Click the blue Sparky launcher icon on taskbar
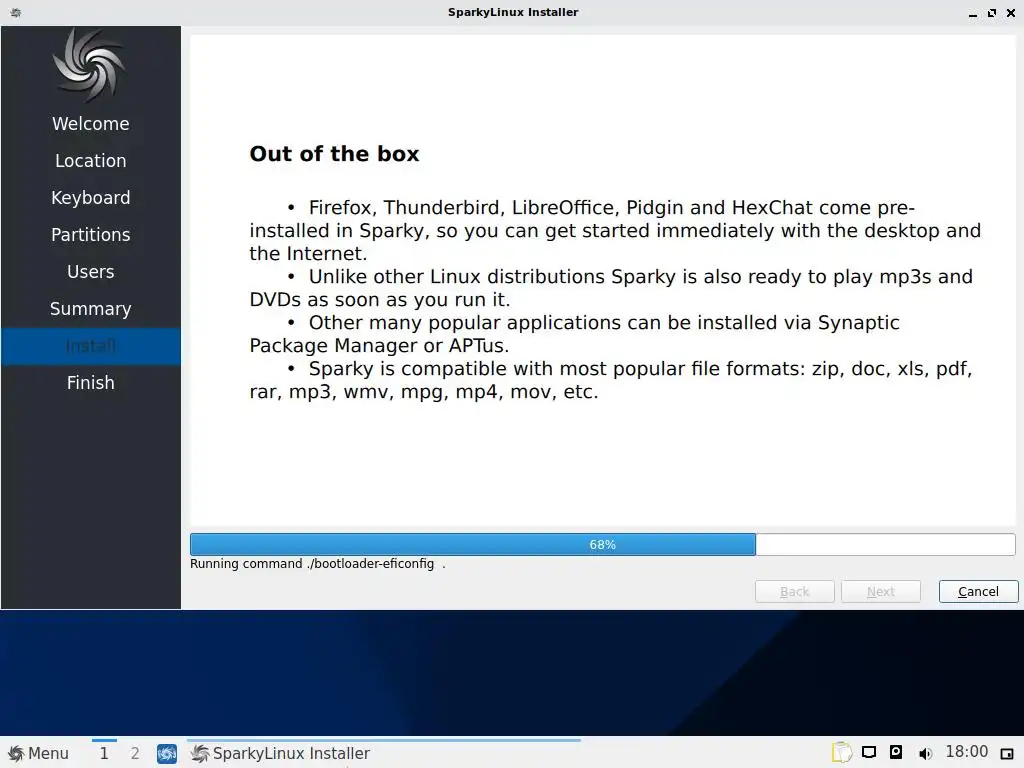The width and height of the screenshot is (1024, 768). tap(167, 754)
